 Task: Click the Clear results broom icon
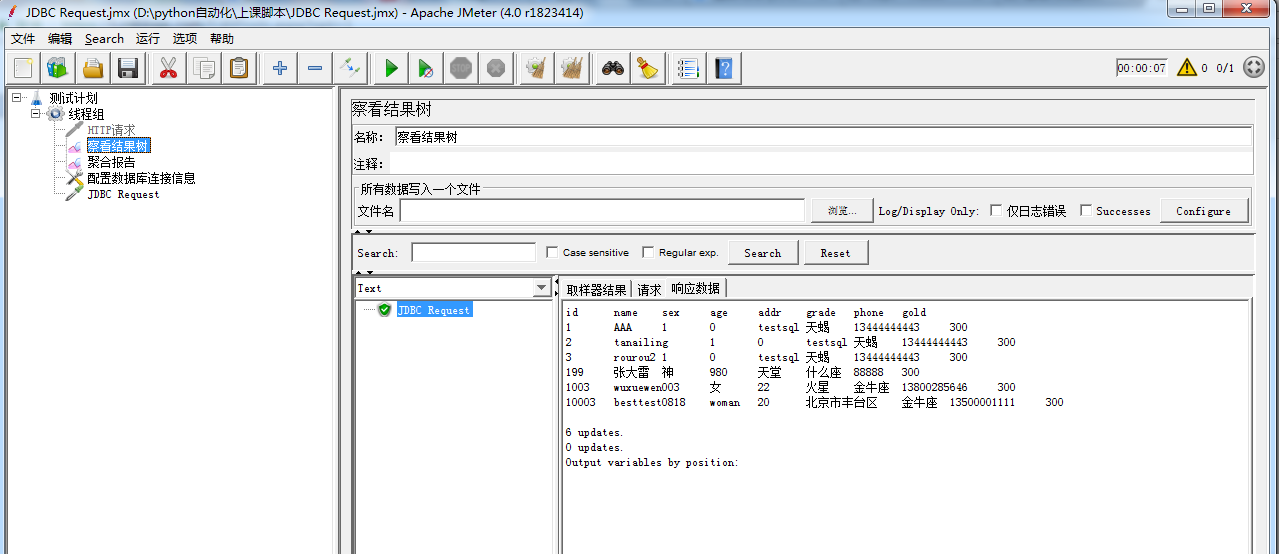537,68
